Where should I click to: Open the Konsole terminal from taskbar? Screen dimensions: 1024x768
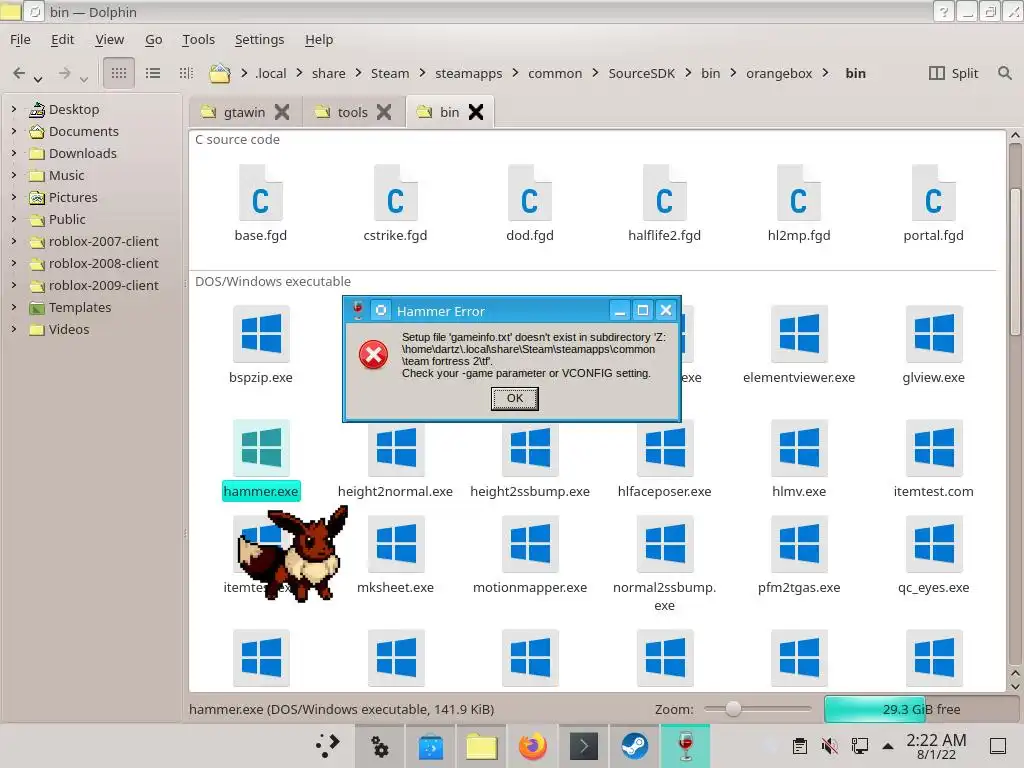(x=583, y=746)
